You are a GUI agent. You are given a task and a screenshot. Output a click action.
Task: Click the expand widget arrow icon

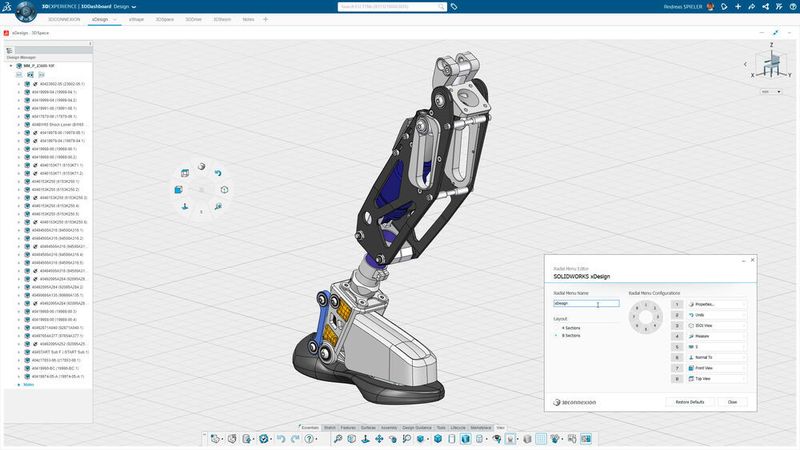(776, 33)
